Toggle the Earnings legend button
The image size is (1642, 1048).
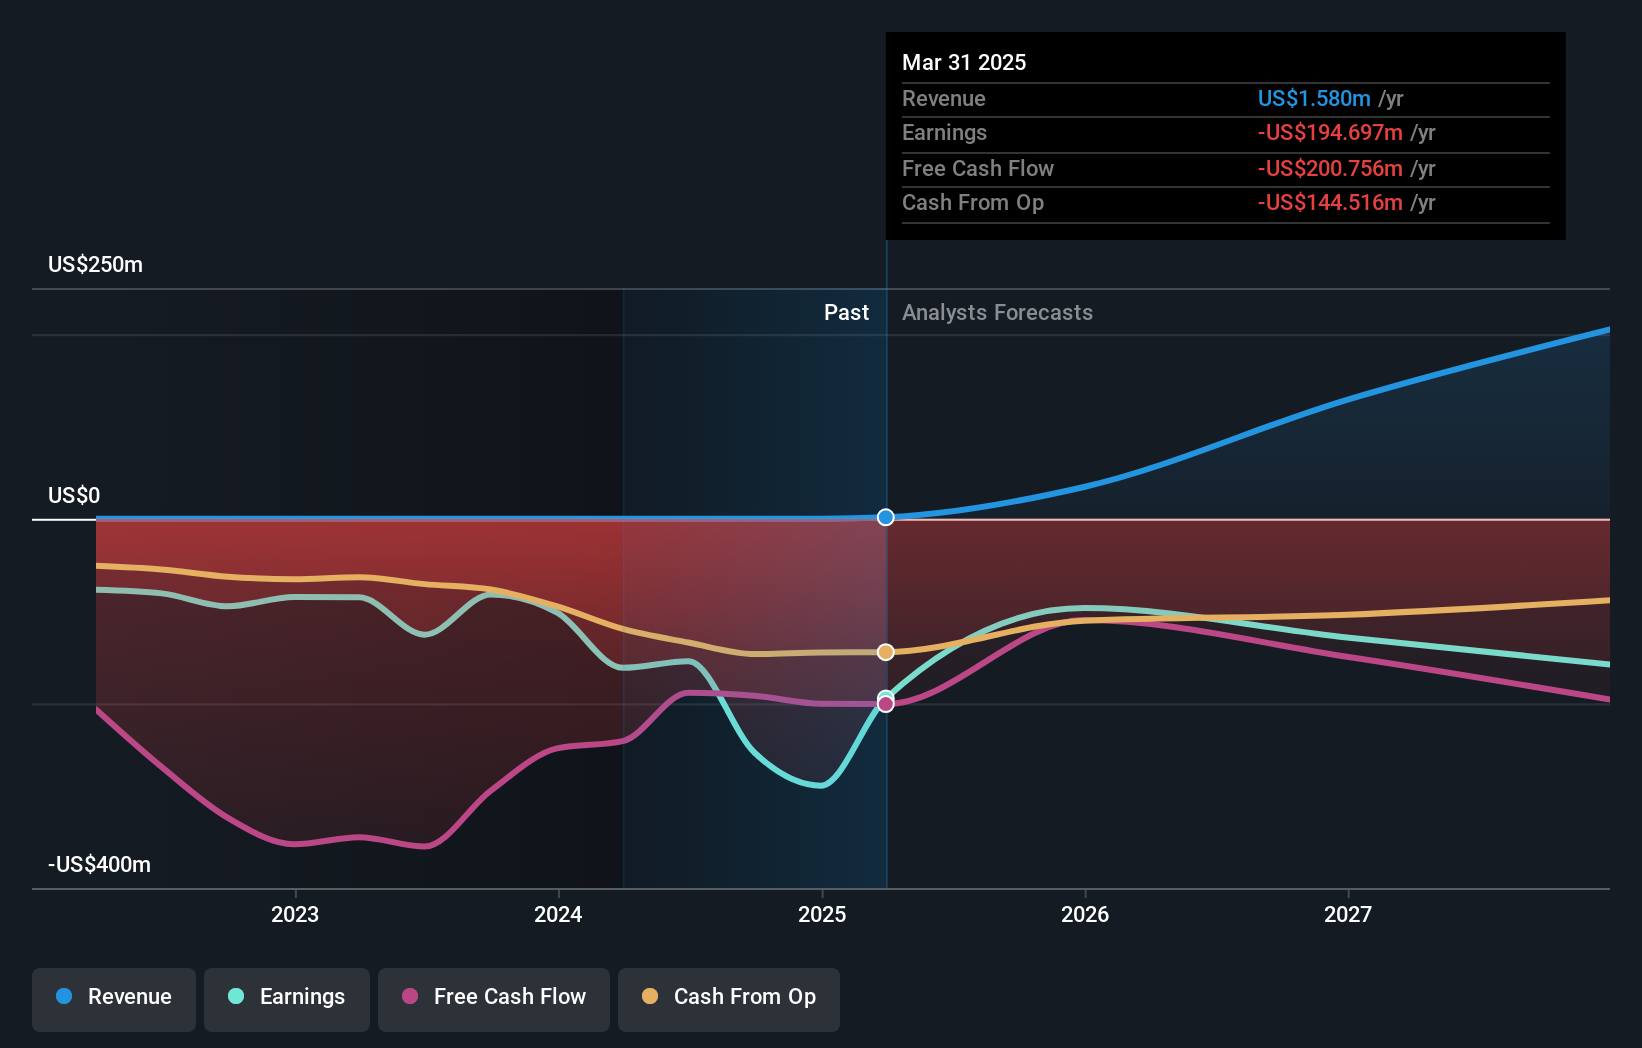tap(287, 999)
